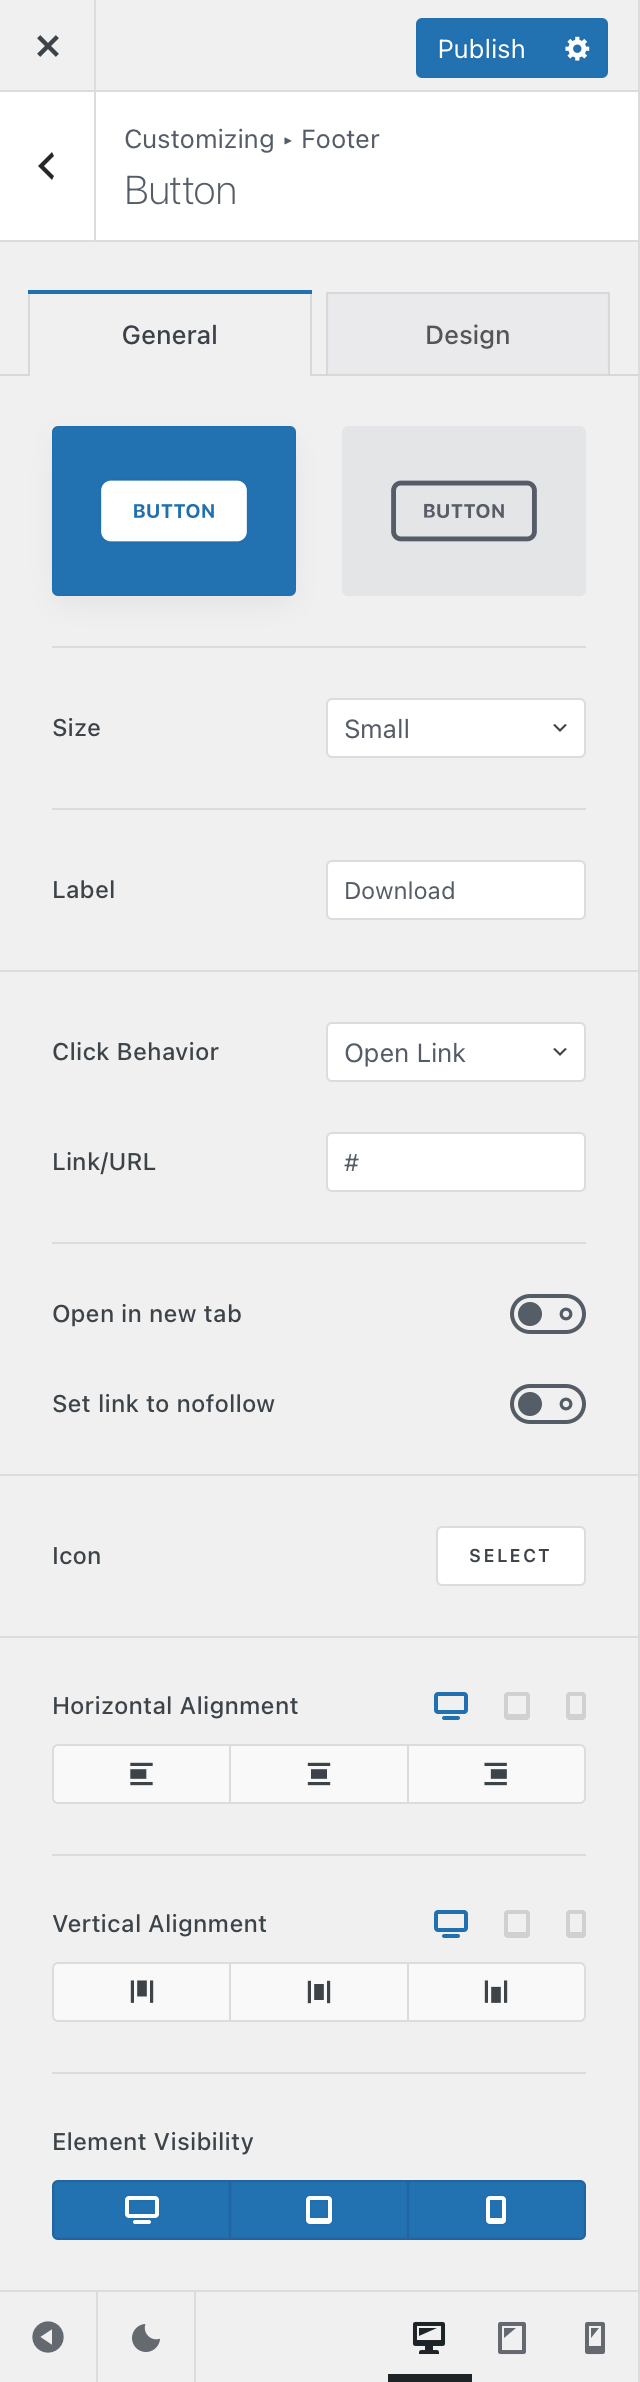
Task: Toggle mobile visibility in Element Visibility
Action: pos(496,2210)
